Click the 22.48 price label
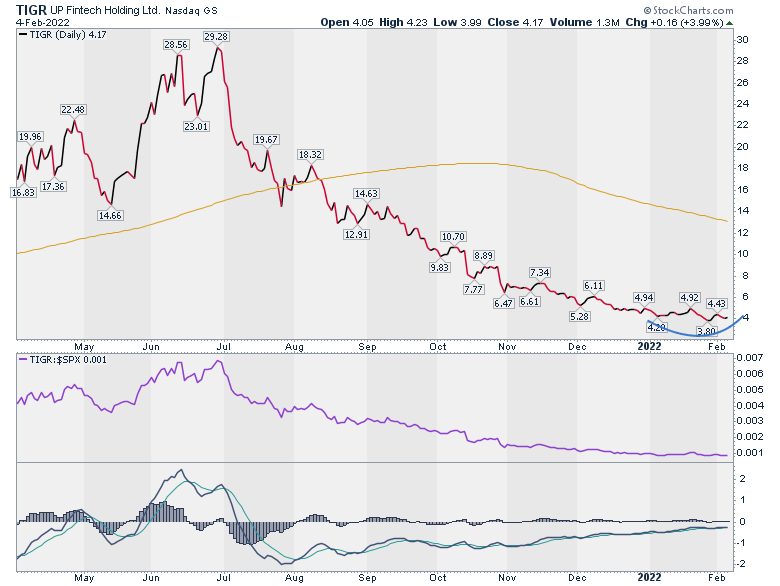This screenshot has width=780, height=586. click(x=73, y=109)
